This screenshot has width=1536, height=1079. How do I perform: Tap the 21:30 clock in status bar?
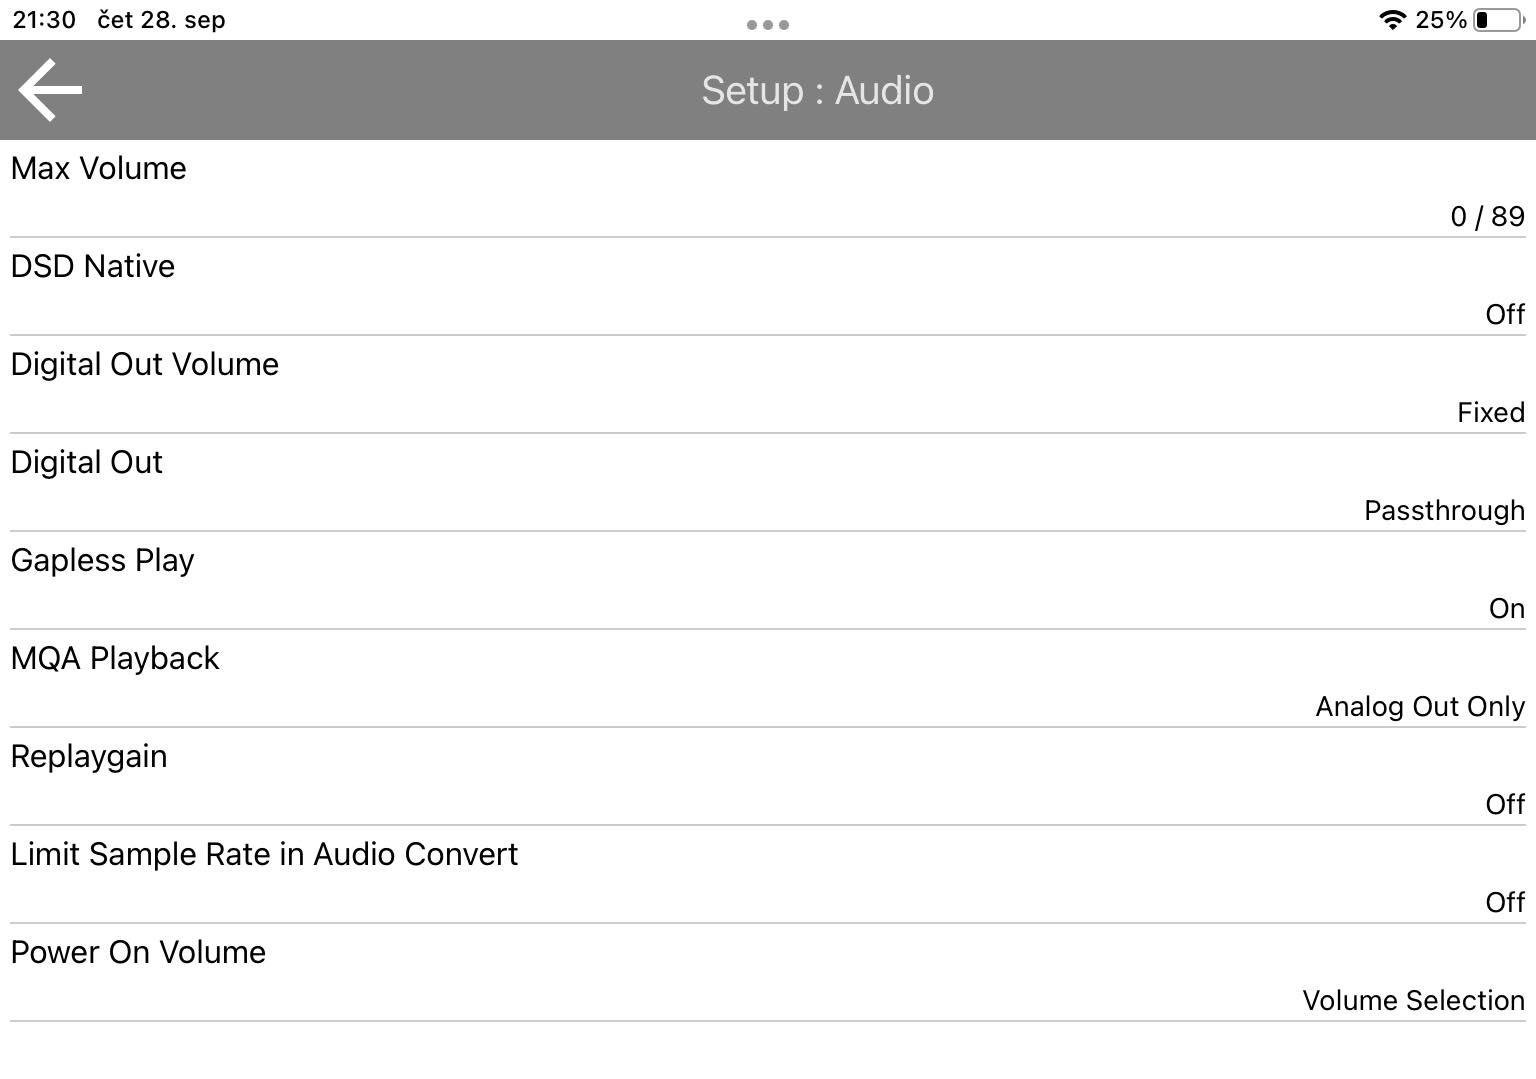click(44, 20)
